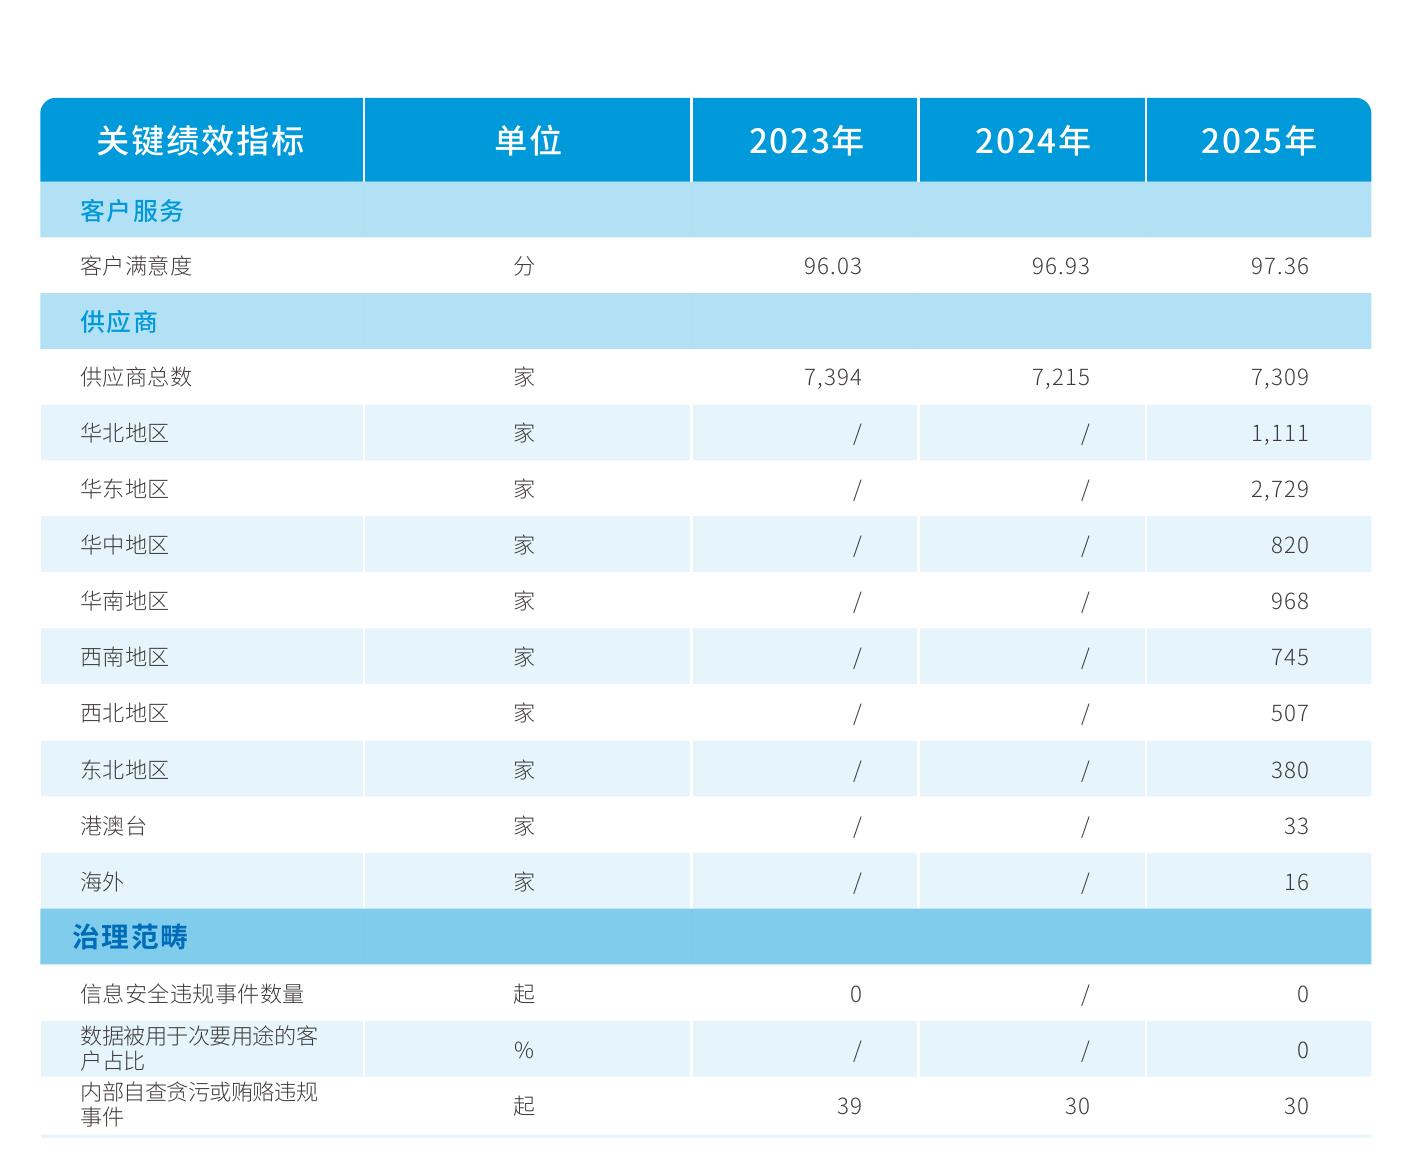Click the 信息安全违规事件数量 row label

coord(192,994)
